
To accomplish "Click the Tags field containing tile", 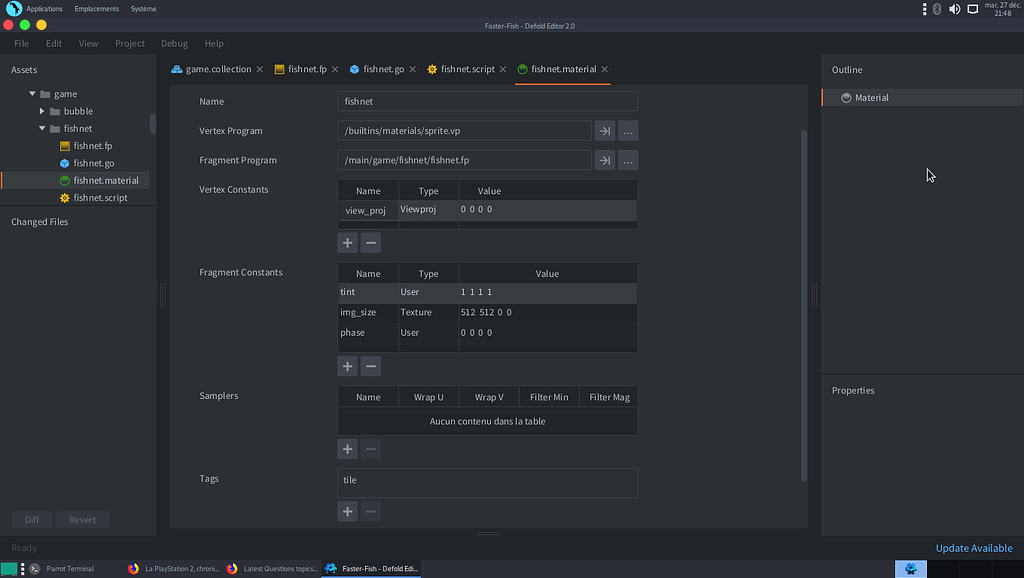I will (487, 482).
